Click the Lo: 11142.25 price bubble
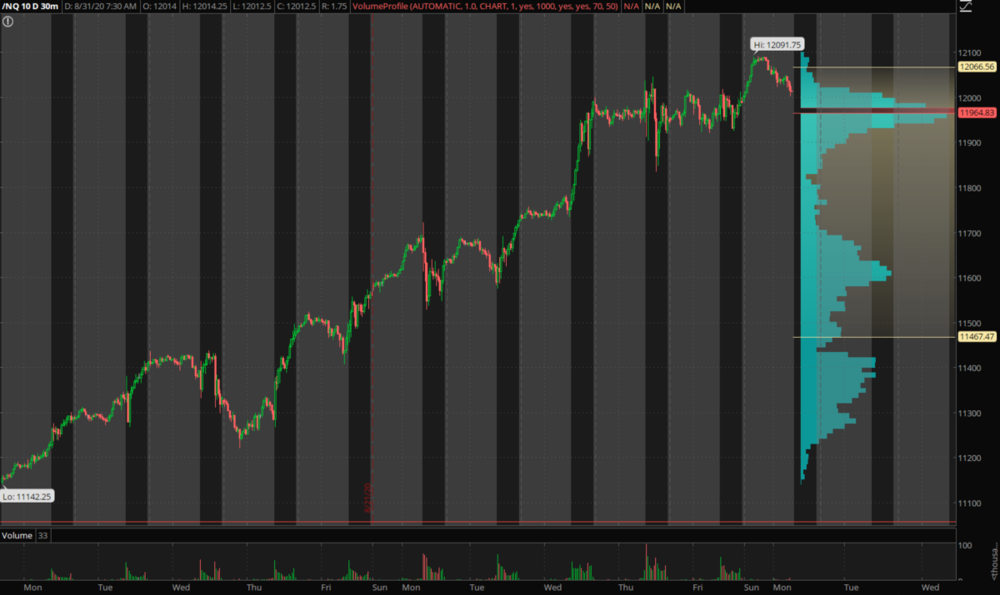The height and width of the screenshot is (595, 1000). coord(27,496)
